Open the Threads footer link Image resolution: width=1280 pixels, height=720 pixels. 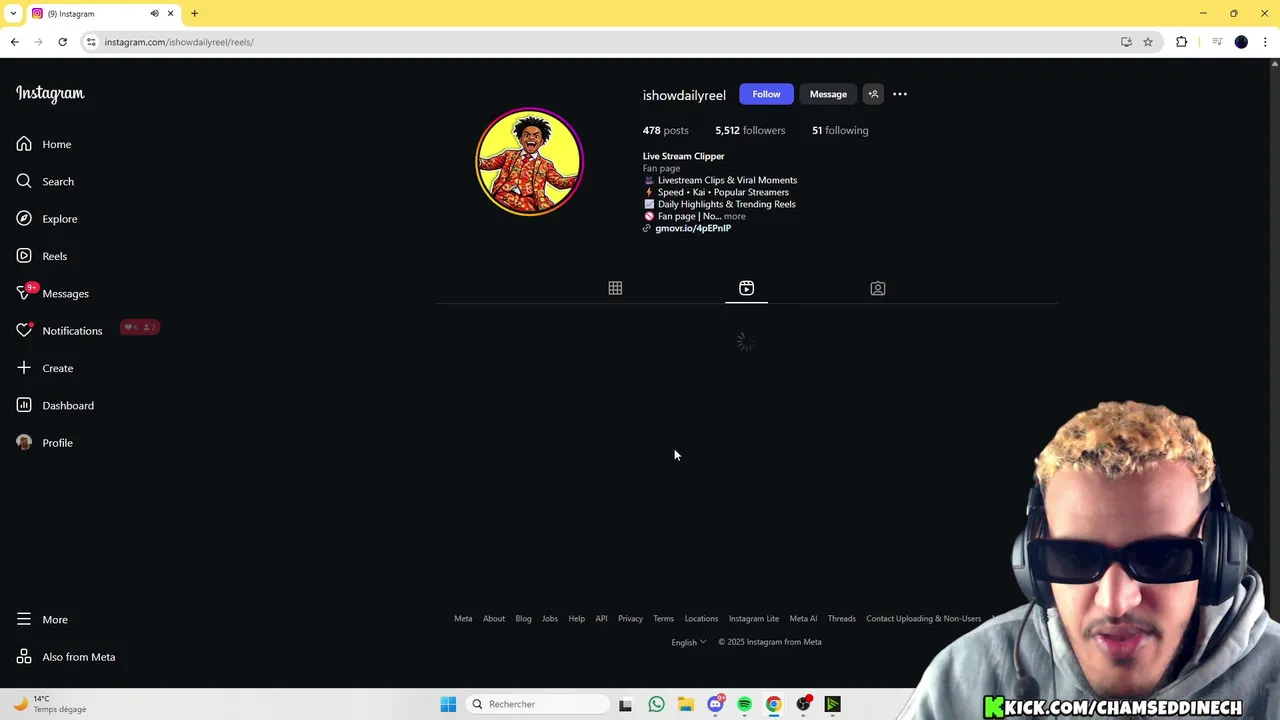842,618
